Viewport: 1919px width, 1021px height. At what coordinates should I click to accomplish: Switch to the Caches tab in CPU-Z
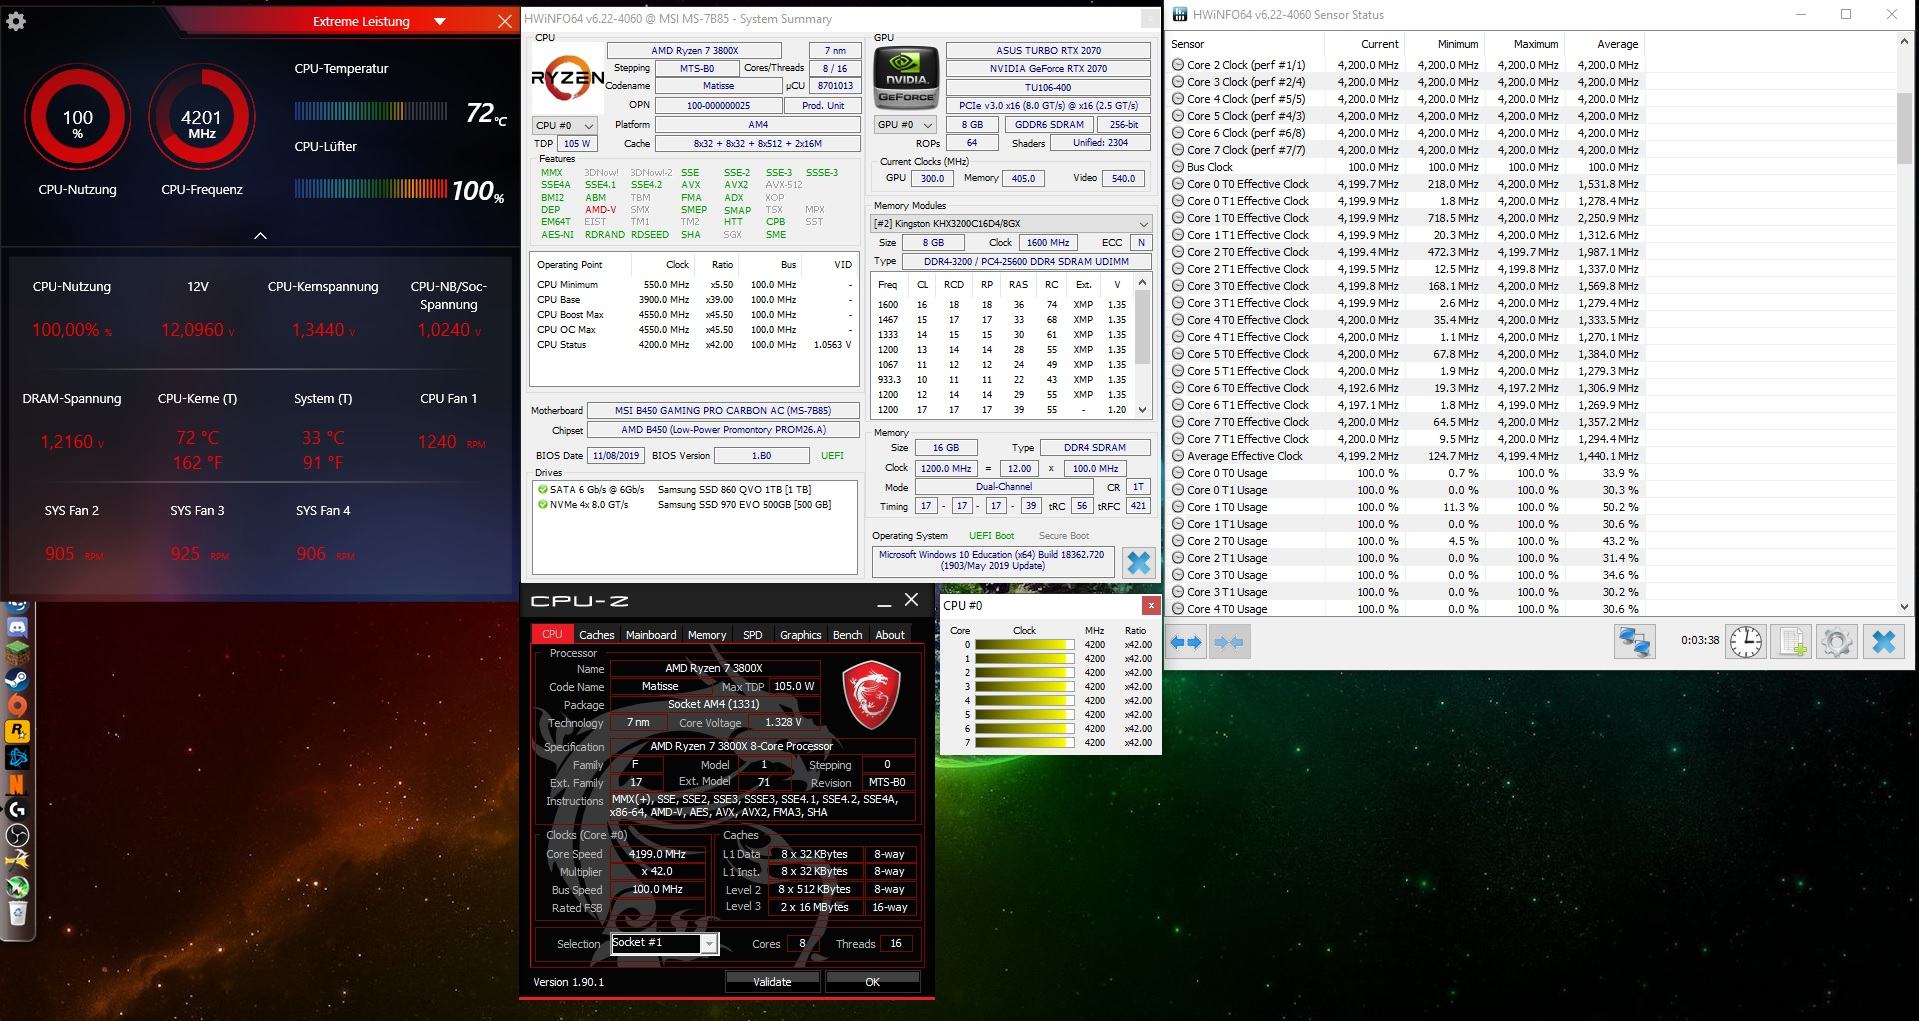[x=597, y=634]
